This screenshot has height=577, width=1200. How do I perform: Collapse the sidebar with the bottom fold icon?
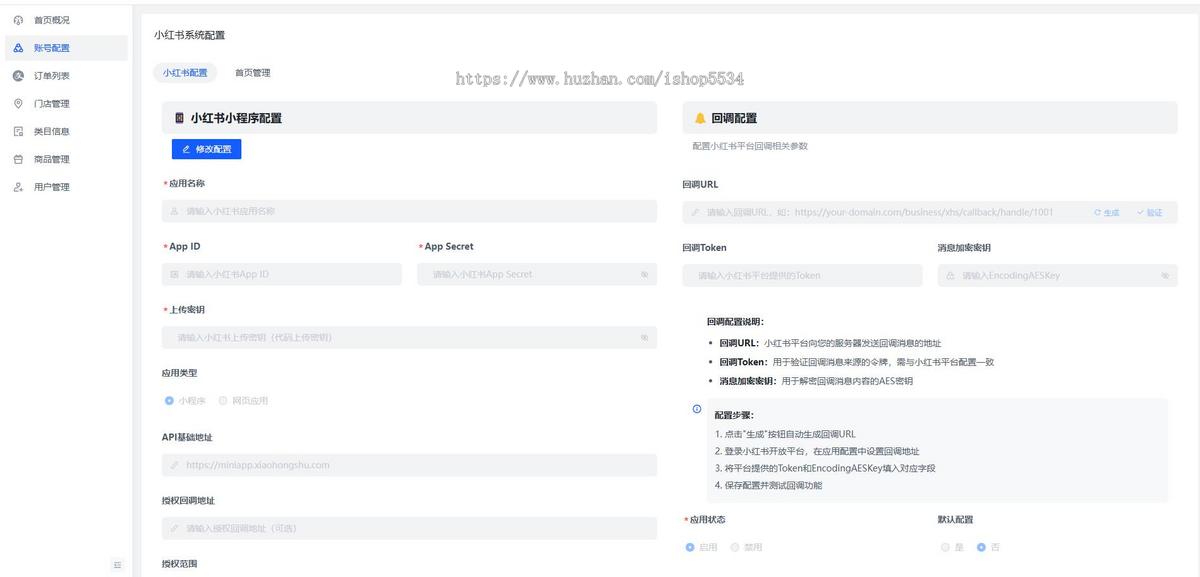[x=117, y=566]
